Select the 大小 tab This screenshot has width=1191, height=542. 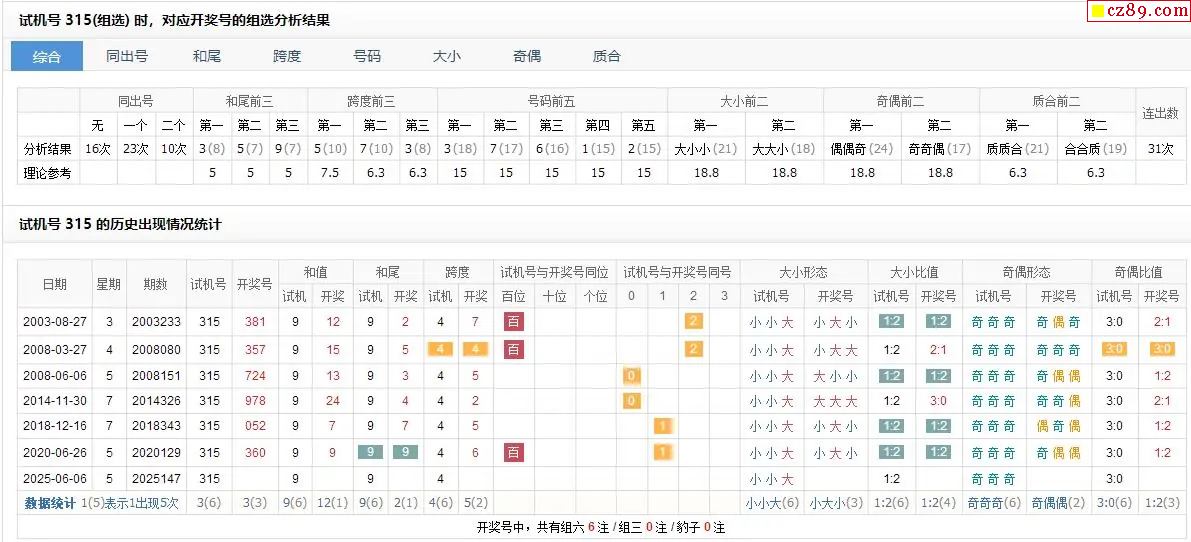click(x=447, y=56)
